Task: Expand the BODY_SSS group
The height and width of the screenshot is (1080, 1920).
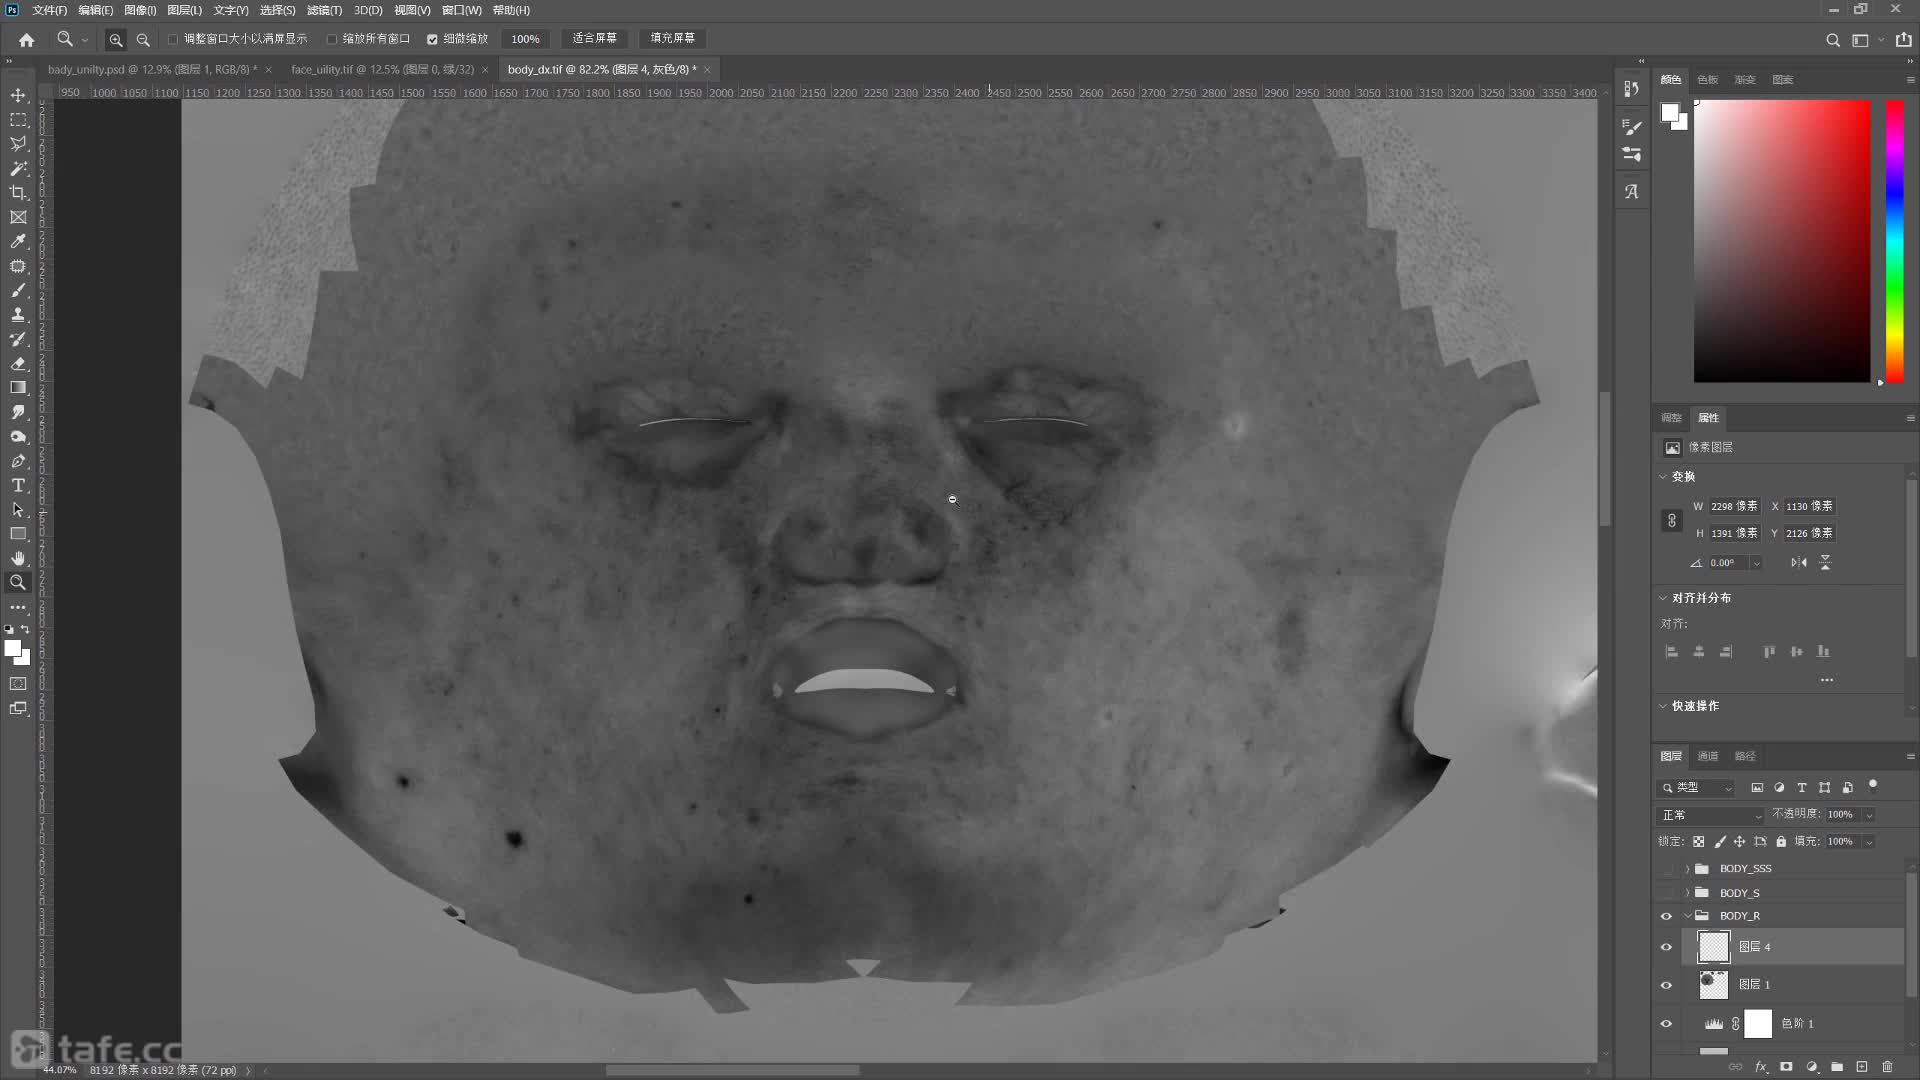Action: (1688, 869)
